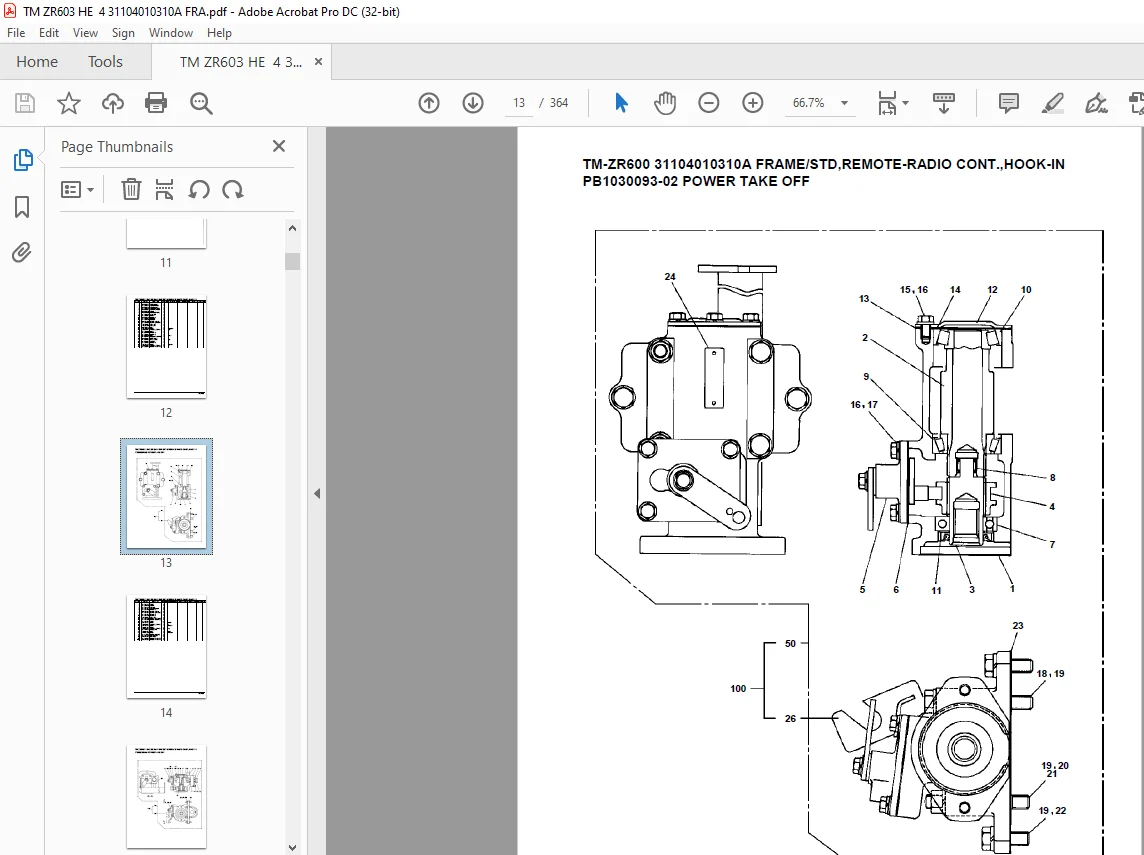This screenshot has width=1144, height=855.
Task: Open the Window menu
Action: coord(171,33)
